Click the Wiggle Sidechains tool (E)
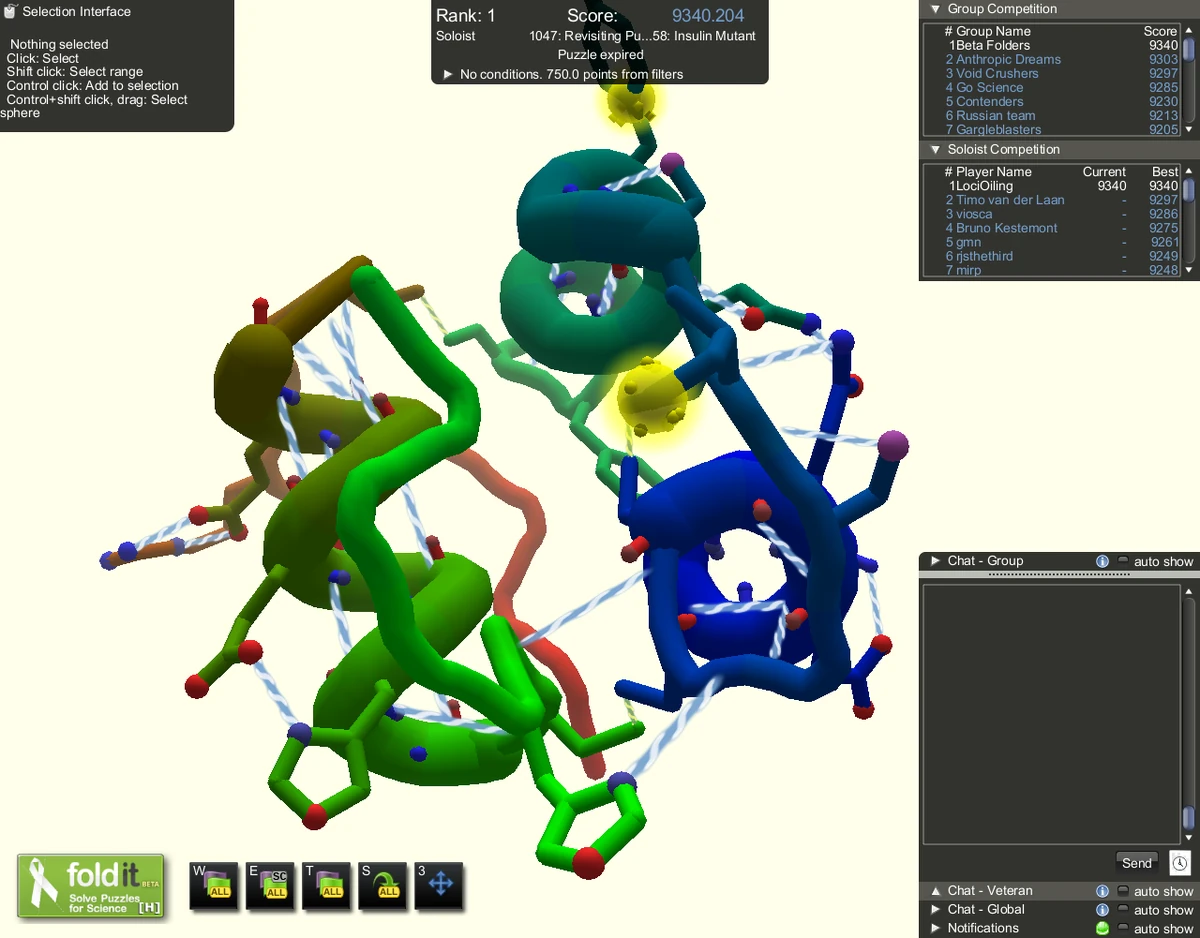 click(x=271, y=885)
